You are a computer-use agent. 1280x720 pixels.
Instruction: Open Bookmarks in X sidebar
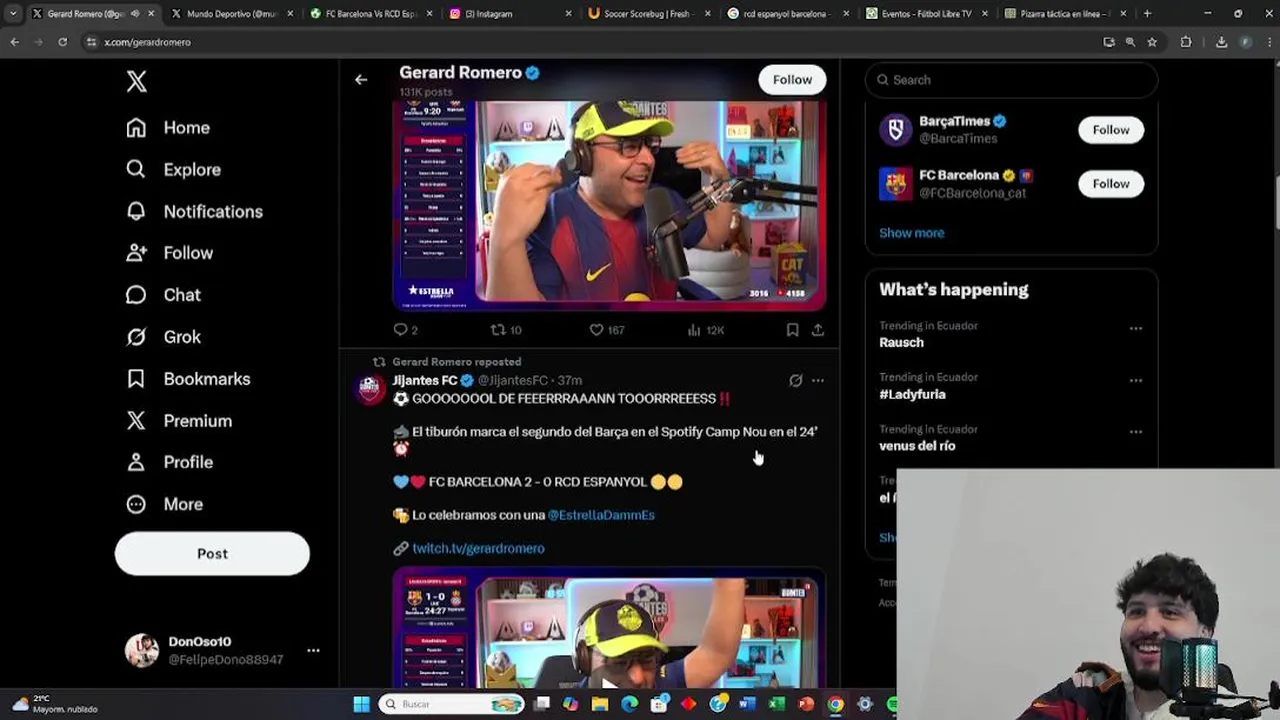pyautogui.click(x=188, y=379)
